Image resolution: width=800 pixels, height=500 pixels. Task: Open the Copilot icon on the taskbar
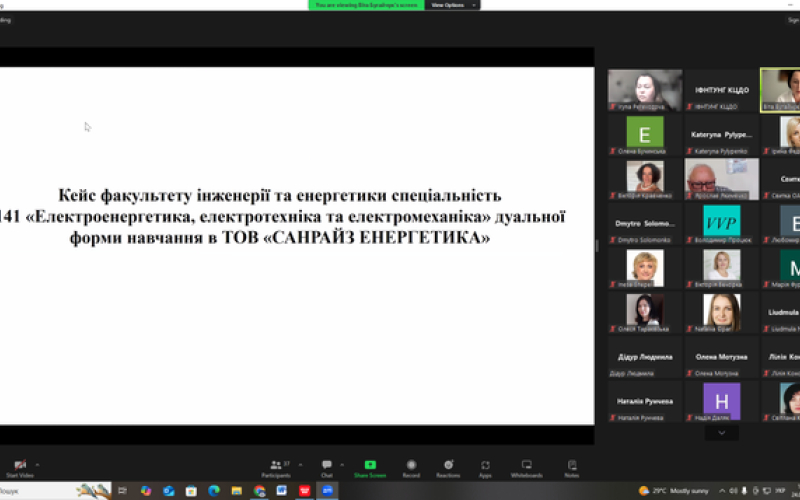tap(146, 491)
